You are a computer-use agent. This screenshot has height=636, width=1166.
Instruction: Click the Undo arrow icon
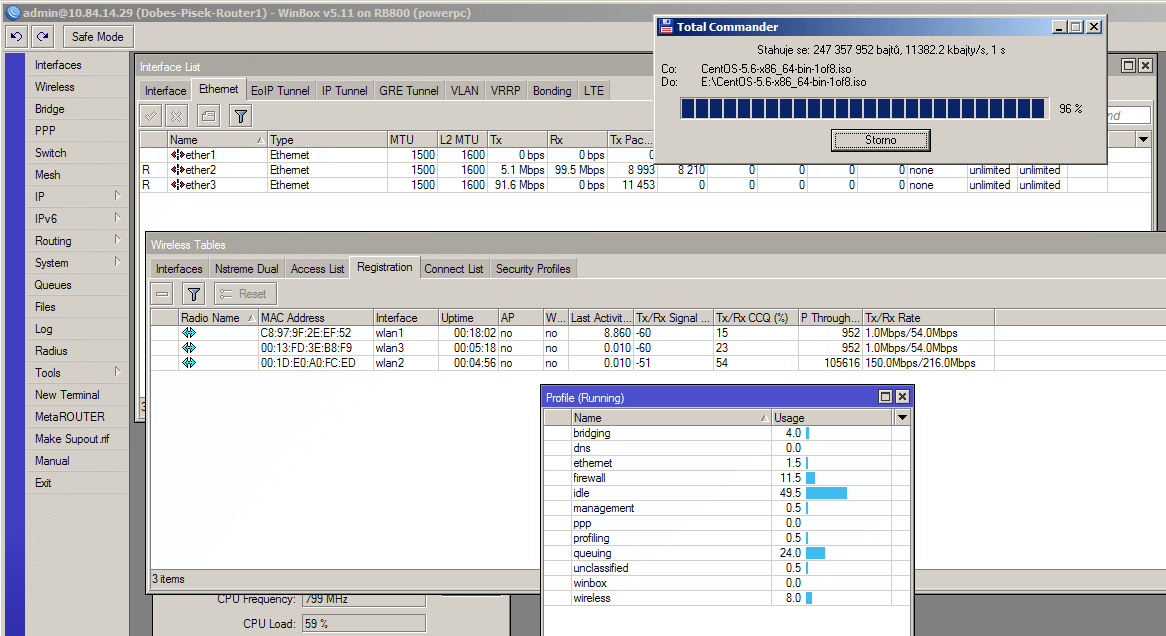point(17,36)
